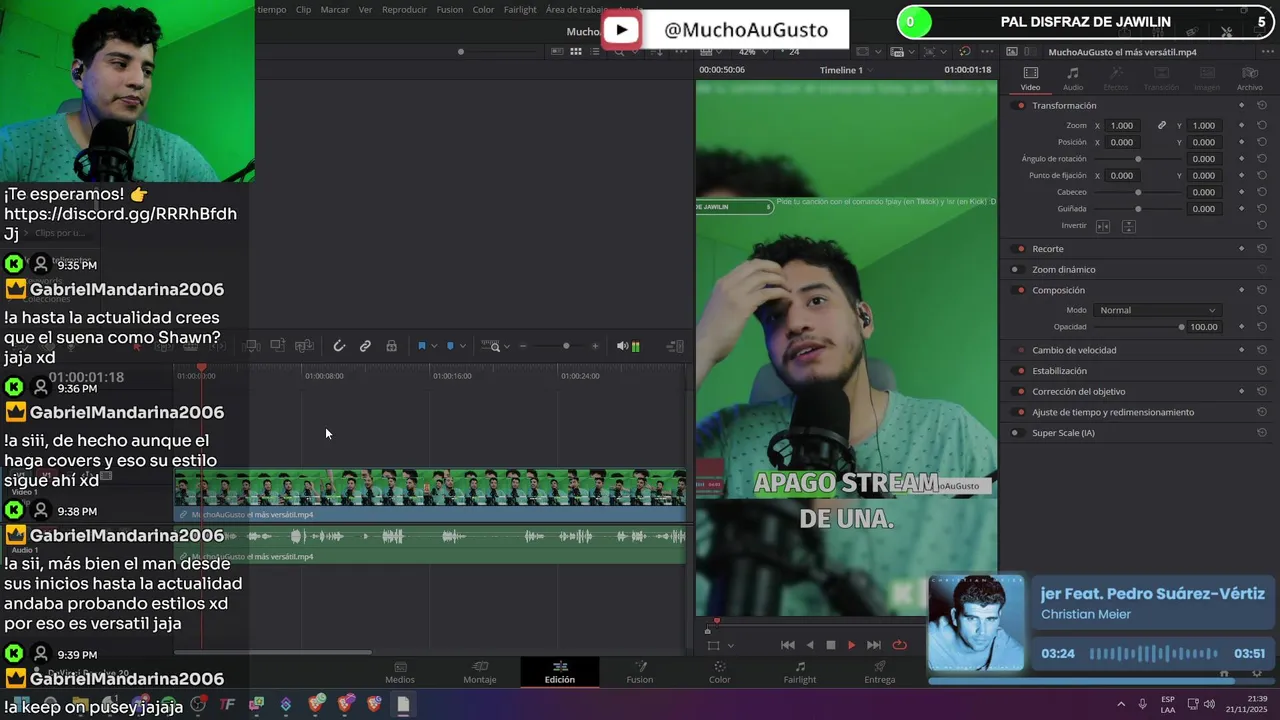Adjust the Cabeceo slider
The height and width of the screenshot is (720, 1280).
1138,192
